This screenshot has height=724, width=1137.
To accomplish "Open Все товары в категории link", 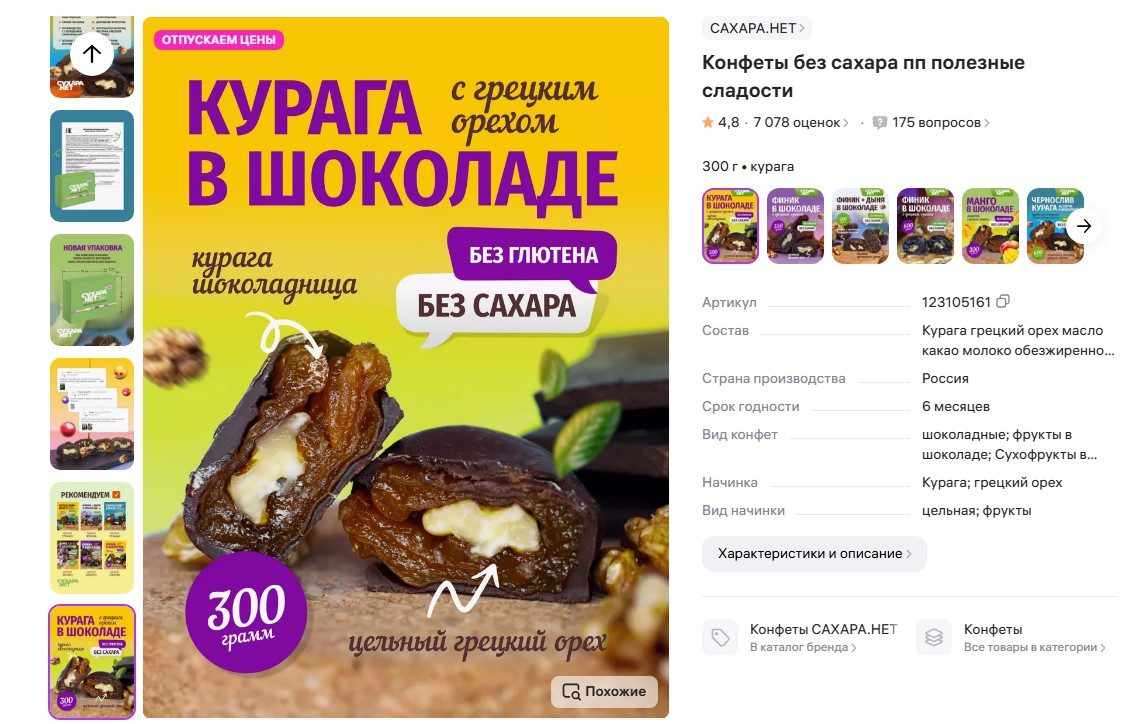I will 1034,647.
